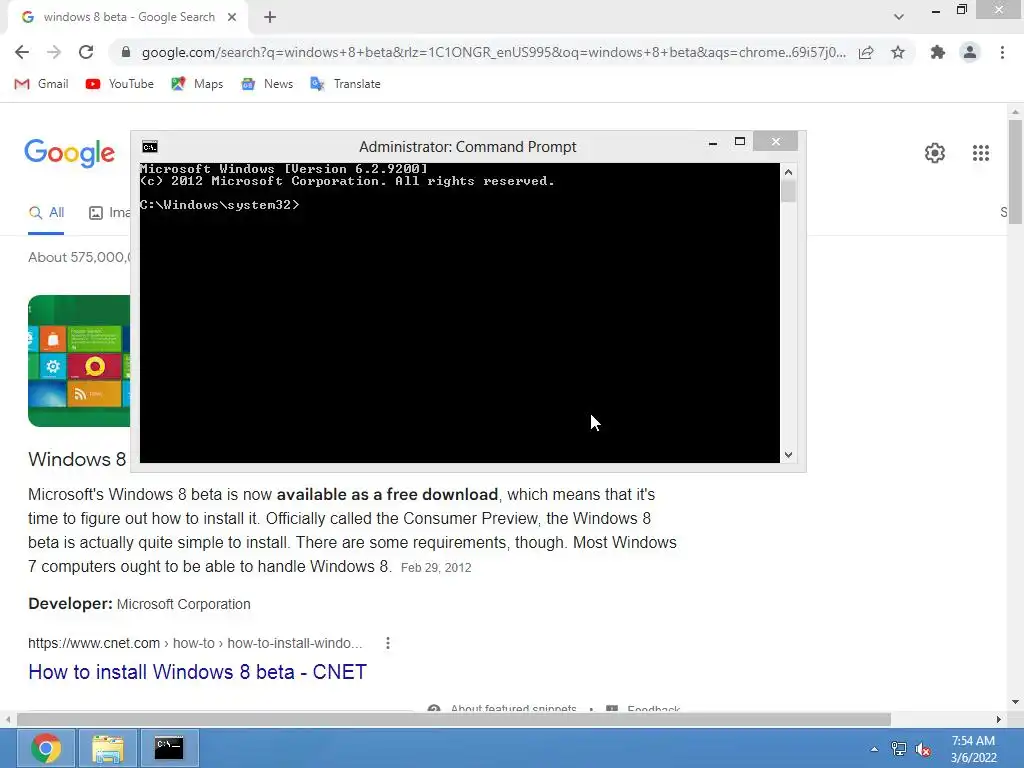This screenshot has width=1024, height=768.
Task: Open the Translate bookmark
Action: (345, 84)
